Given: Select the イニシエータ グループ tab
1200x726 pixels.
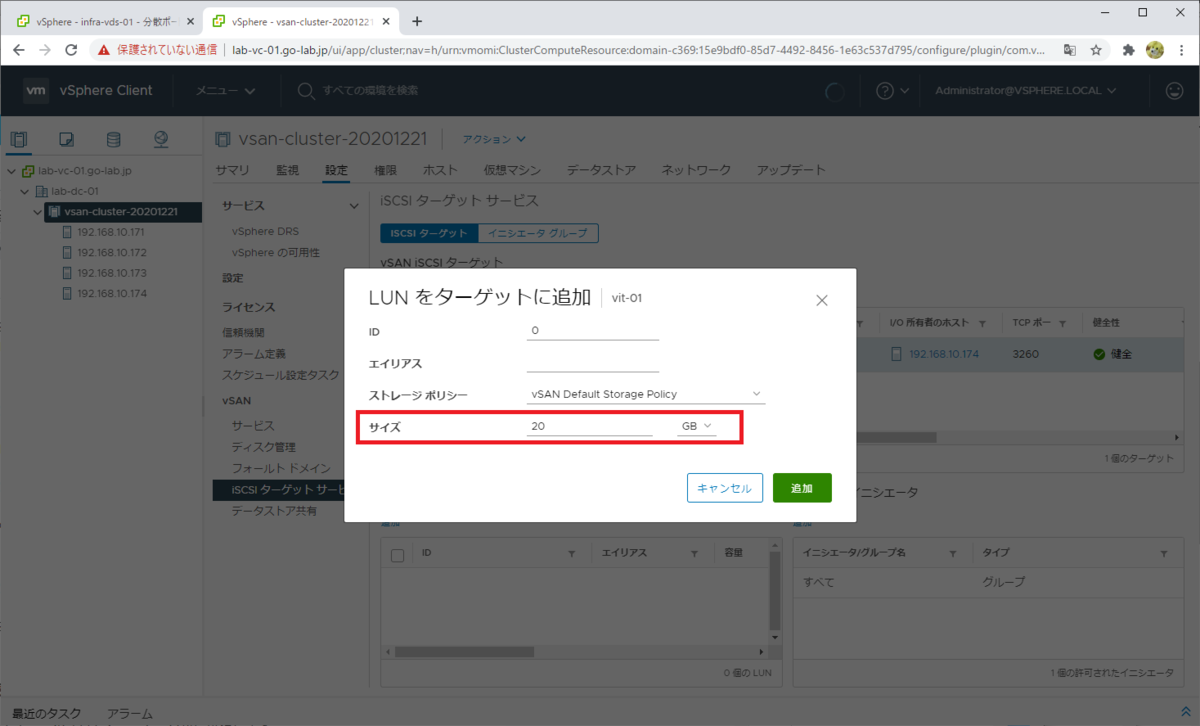Looking at the screenshot, I should [x=538, y=233].
